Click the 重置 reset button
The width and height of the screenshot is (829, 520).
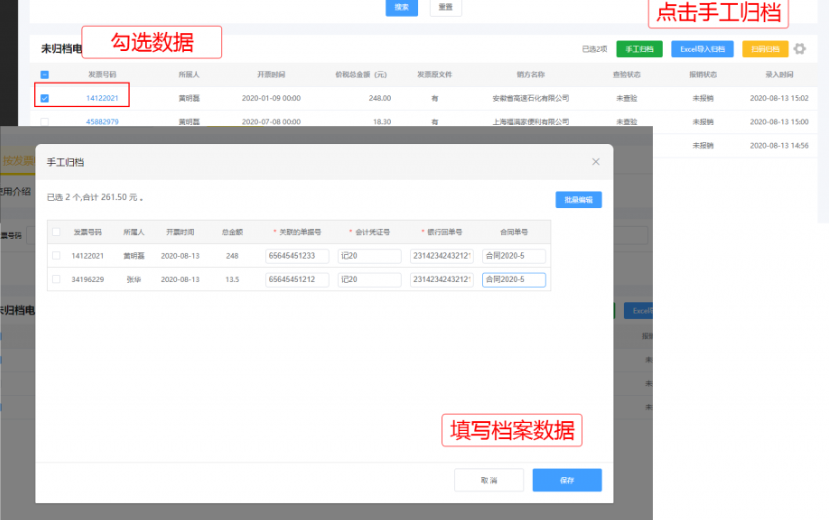445,7
